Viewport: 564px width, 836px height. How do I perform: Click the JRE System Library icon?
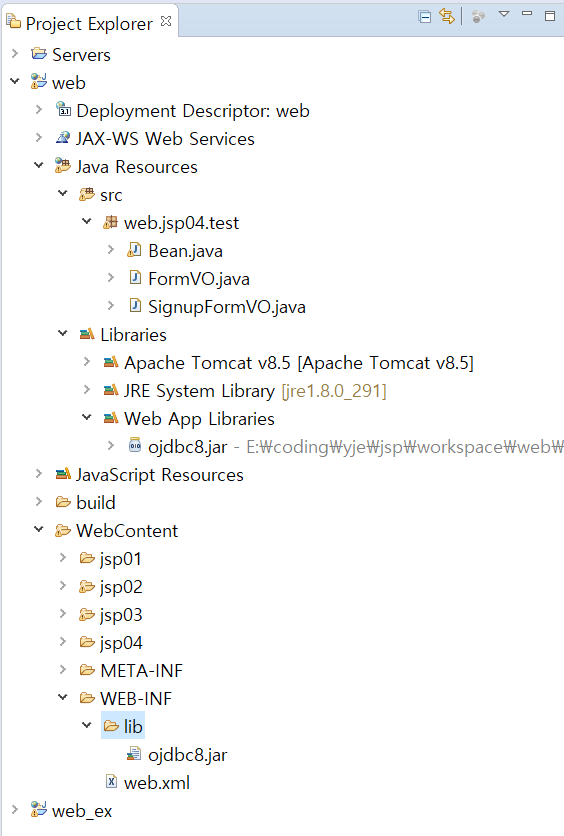tap(111, 390)
